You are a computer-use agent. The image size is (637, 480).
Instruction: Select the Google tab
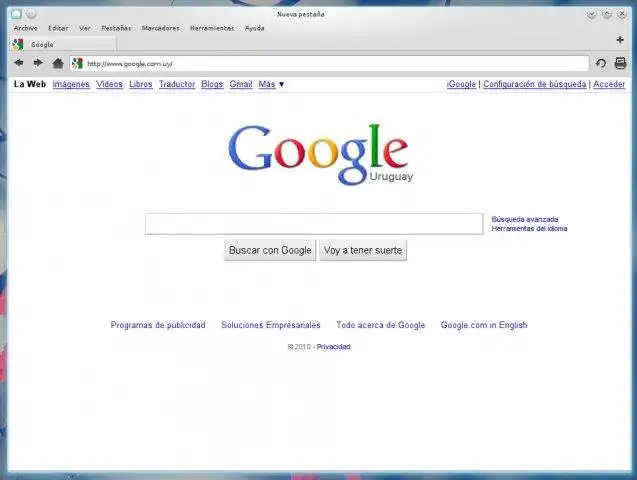(63, 44)
